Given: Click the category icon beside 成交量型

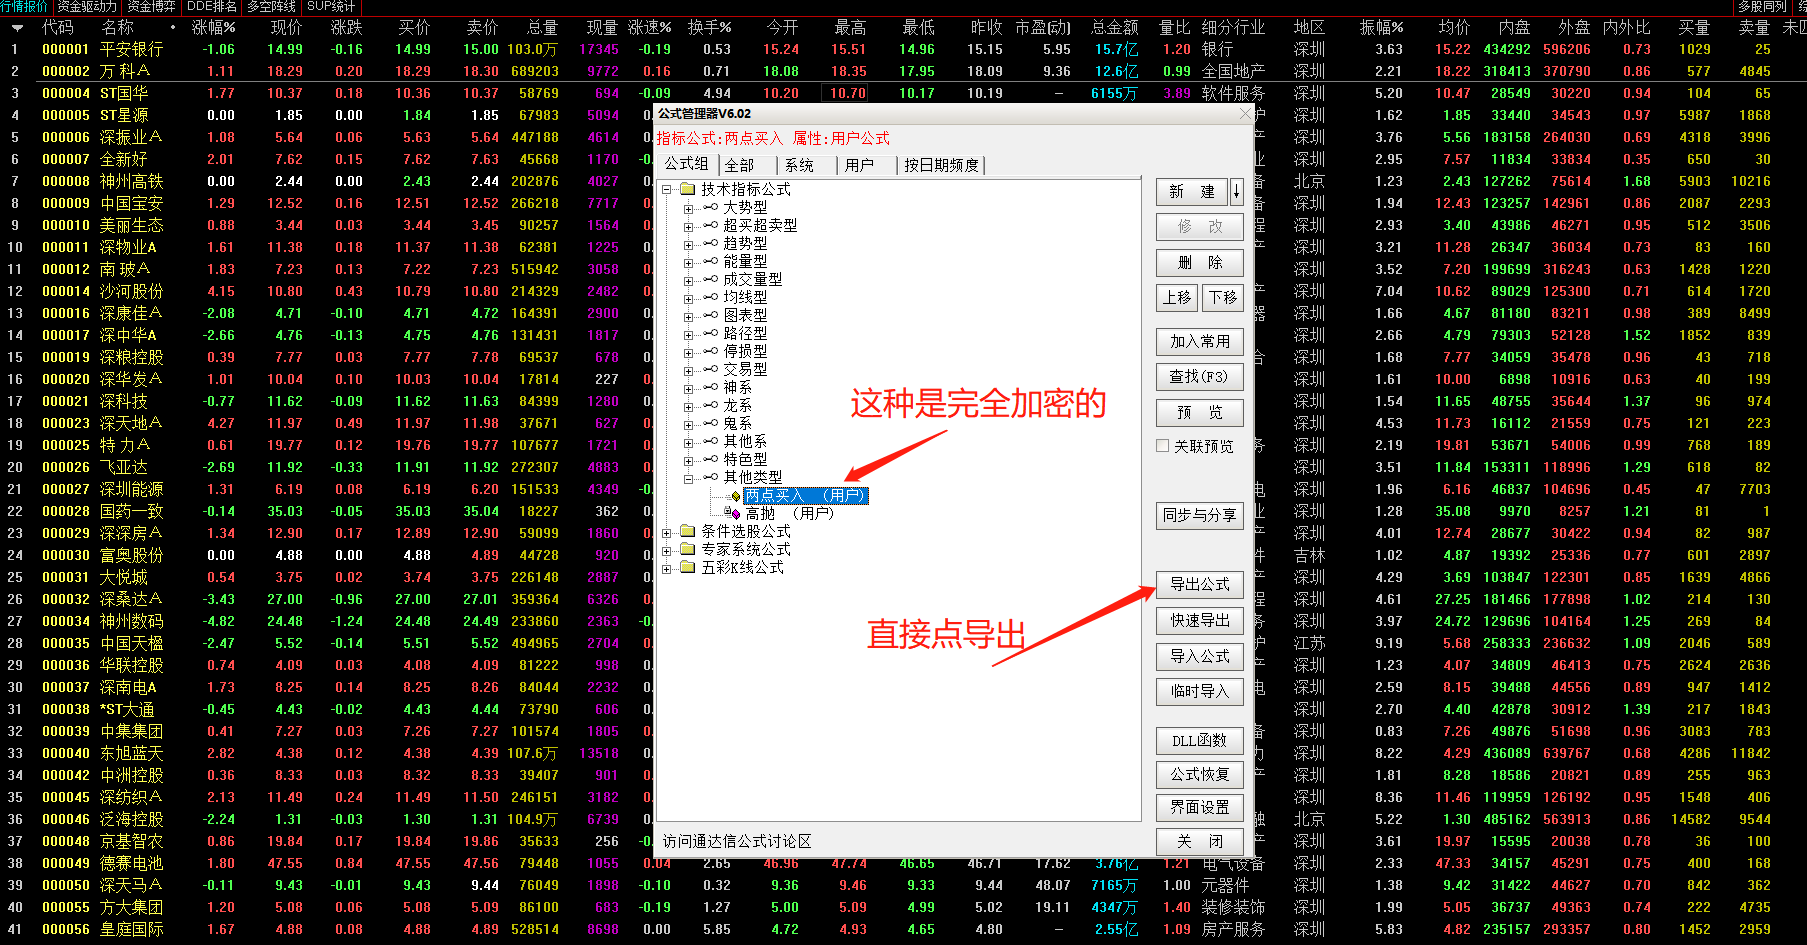Looking at the screenshot, I should [x=710, y=279].
